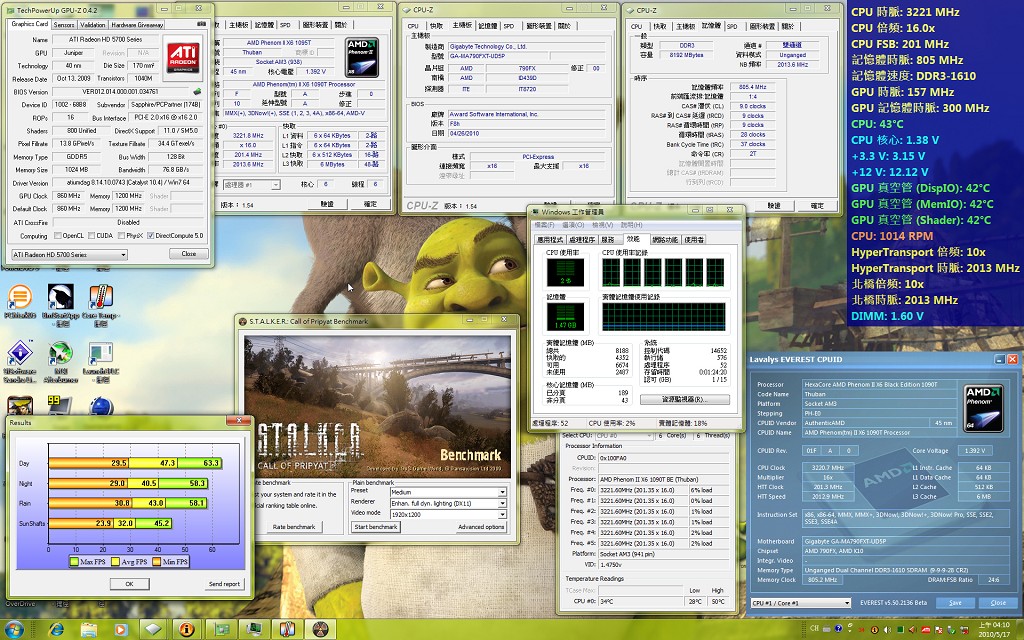Open the processor selection dropdown in CPU-Z
Image resolution: width=1024 pixels, height=640 pixels.
click(x=251, y=185)
